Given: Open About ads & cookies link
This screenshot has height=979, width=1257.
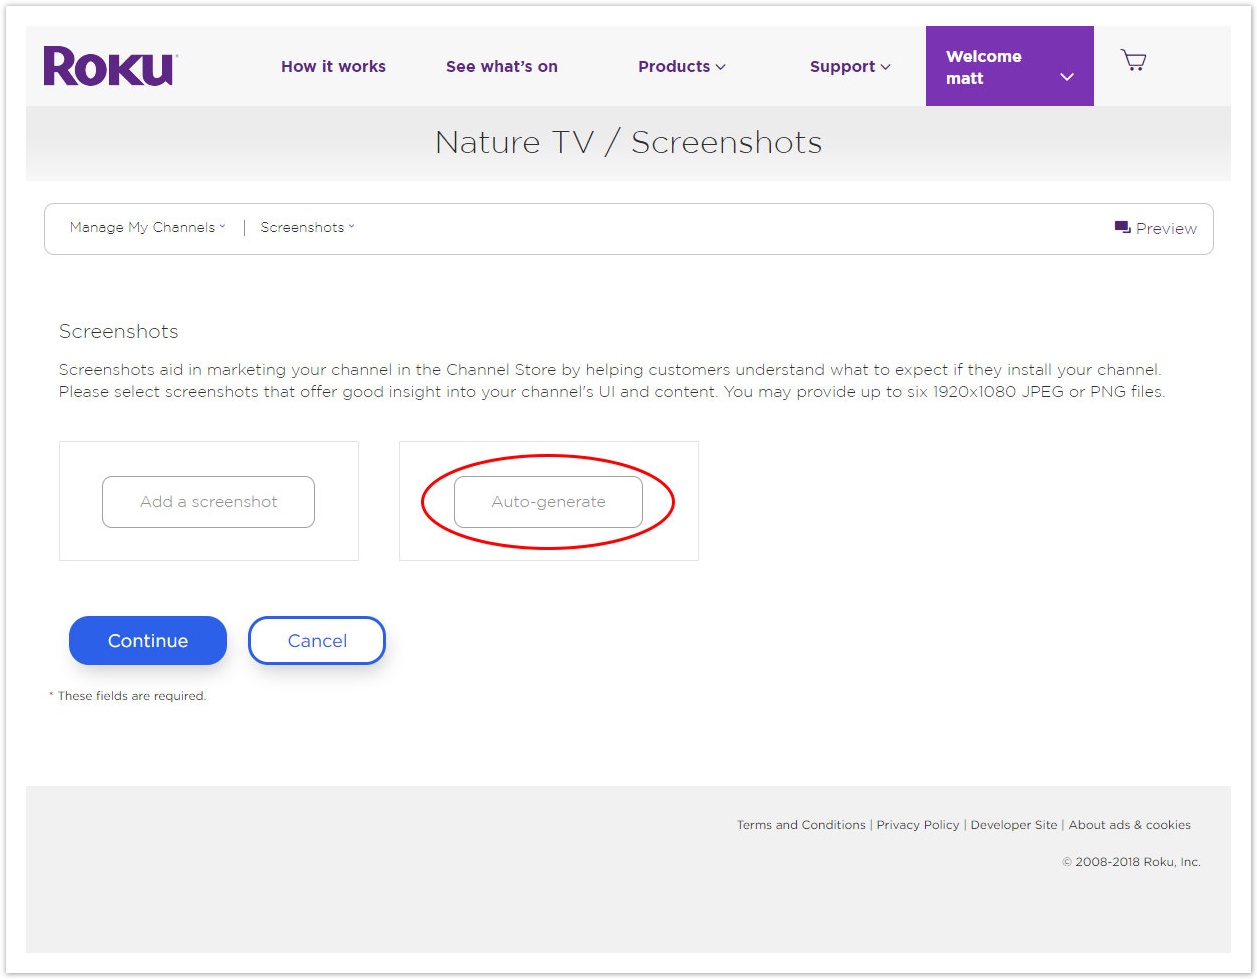Looking at the screenshot, I should coord(1130,825).
